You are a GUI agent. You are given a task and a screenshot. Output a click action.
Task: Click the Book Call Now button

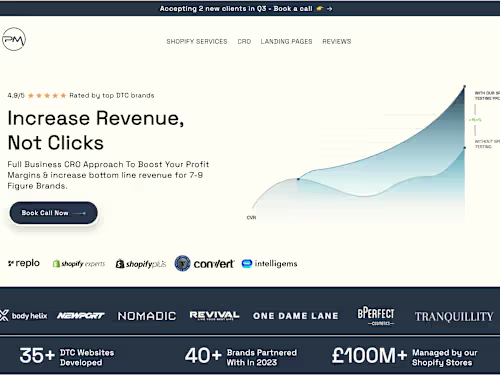pos(53,213)
